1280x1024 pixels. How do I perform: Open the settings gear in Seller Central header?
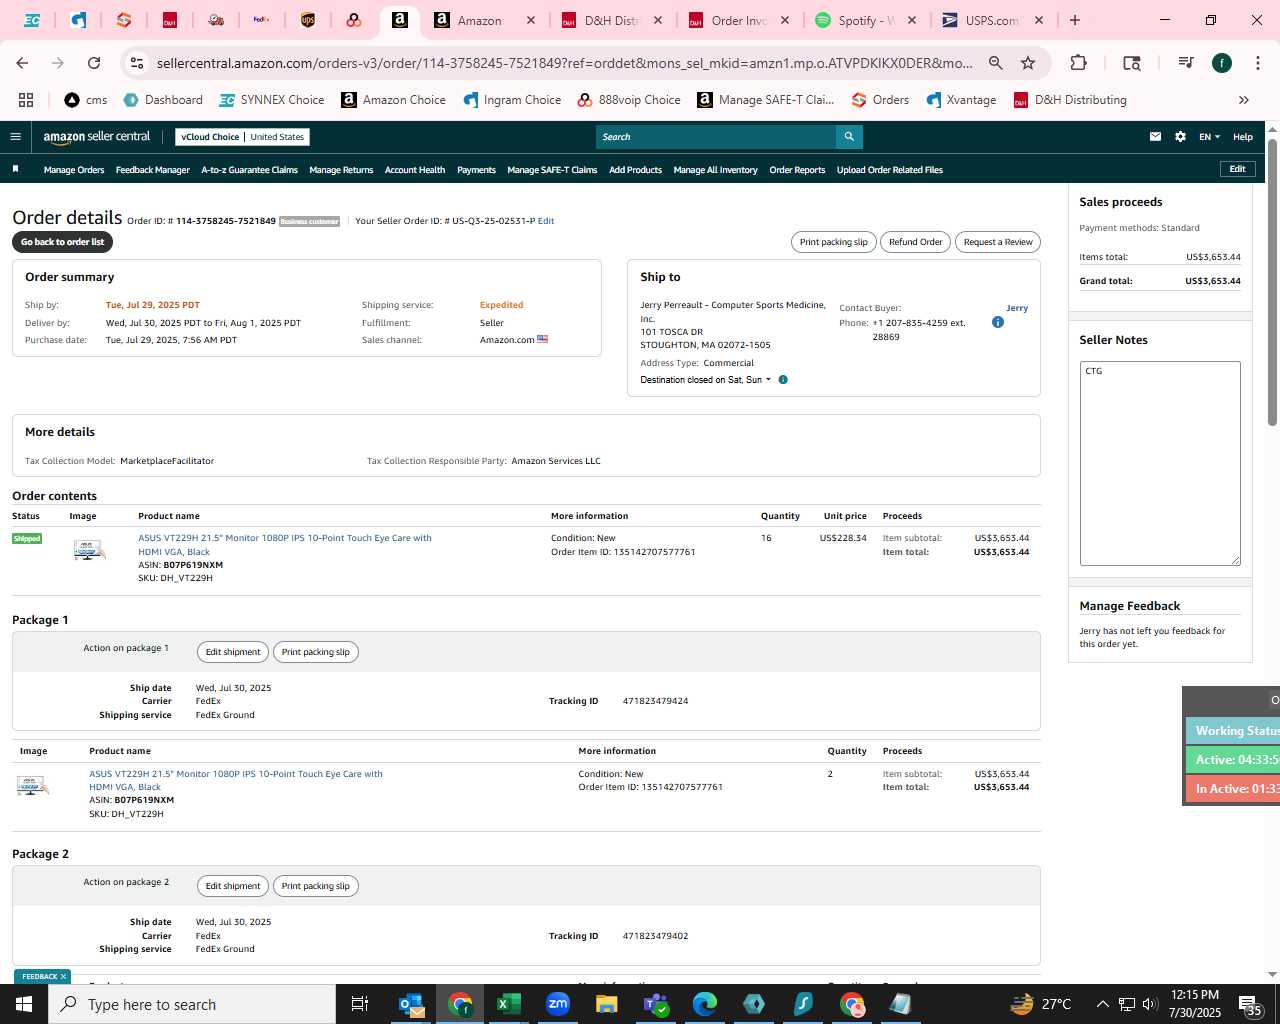1180,137
